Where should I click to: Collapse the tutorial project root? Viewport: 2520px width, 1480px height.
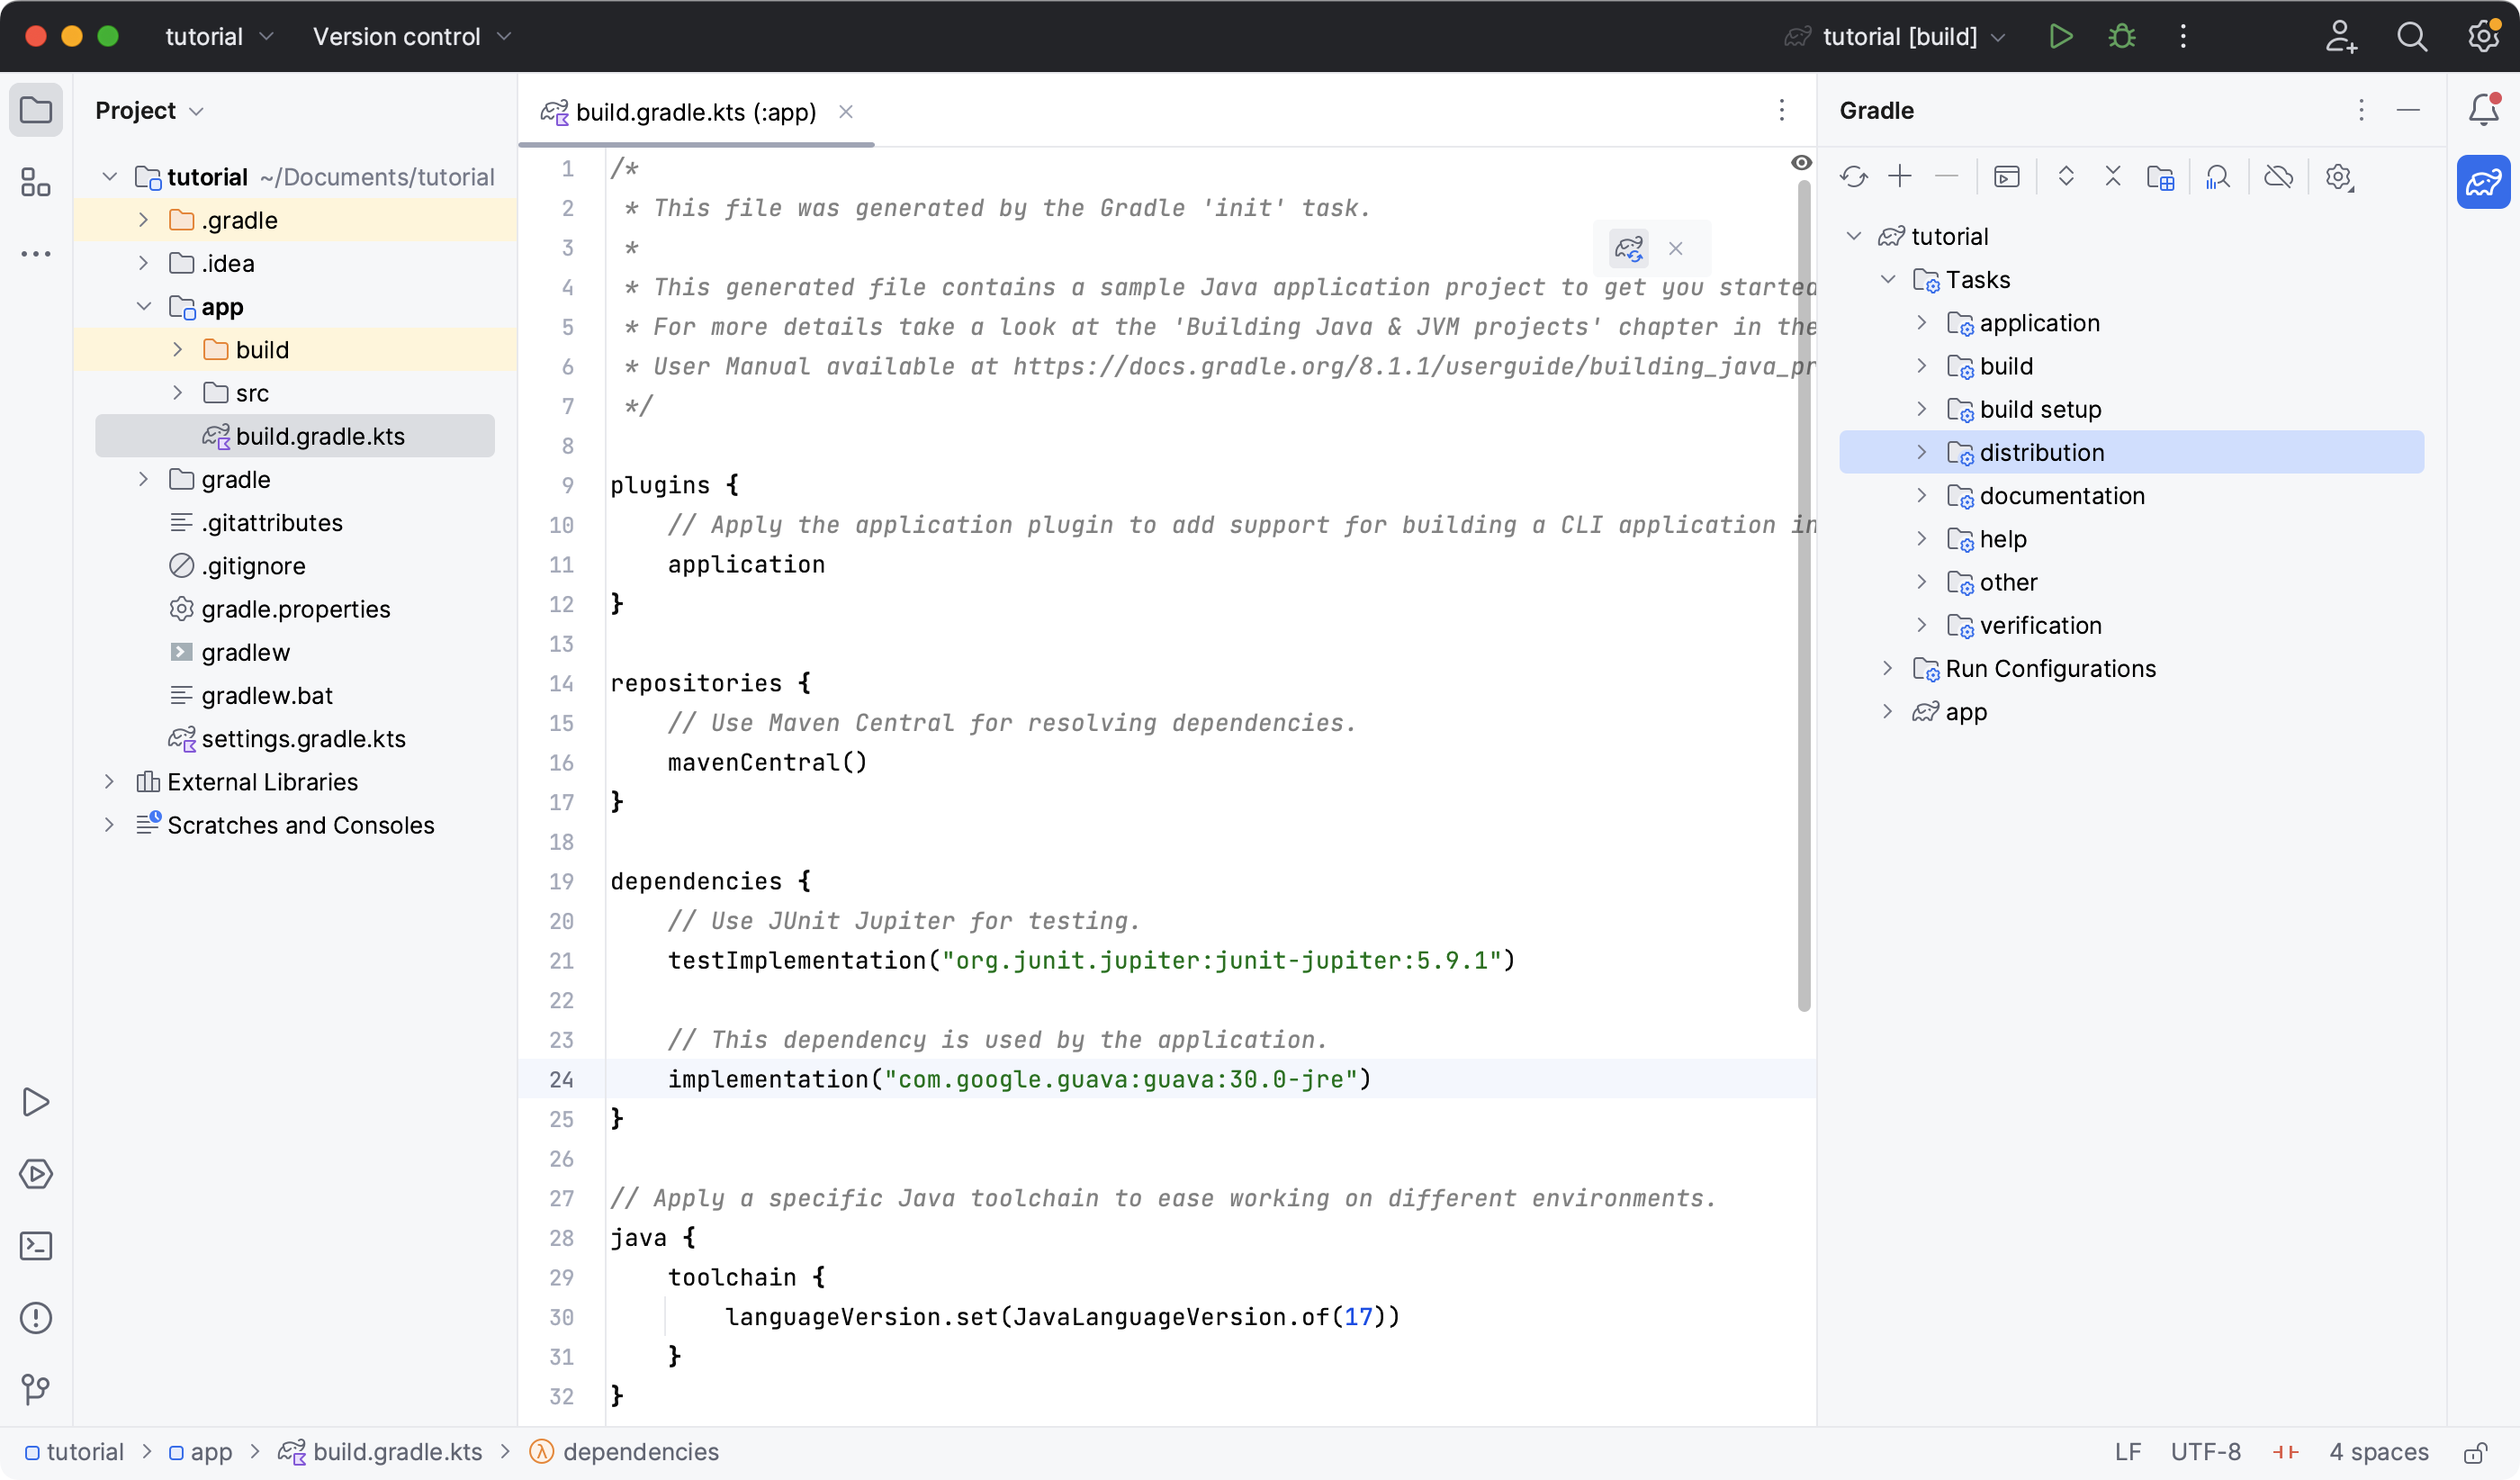point(110,177)
